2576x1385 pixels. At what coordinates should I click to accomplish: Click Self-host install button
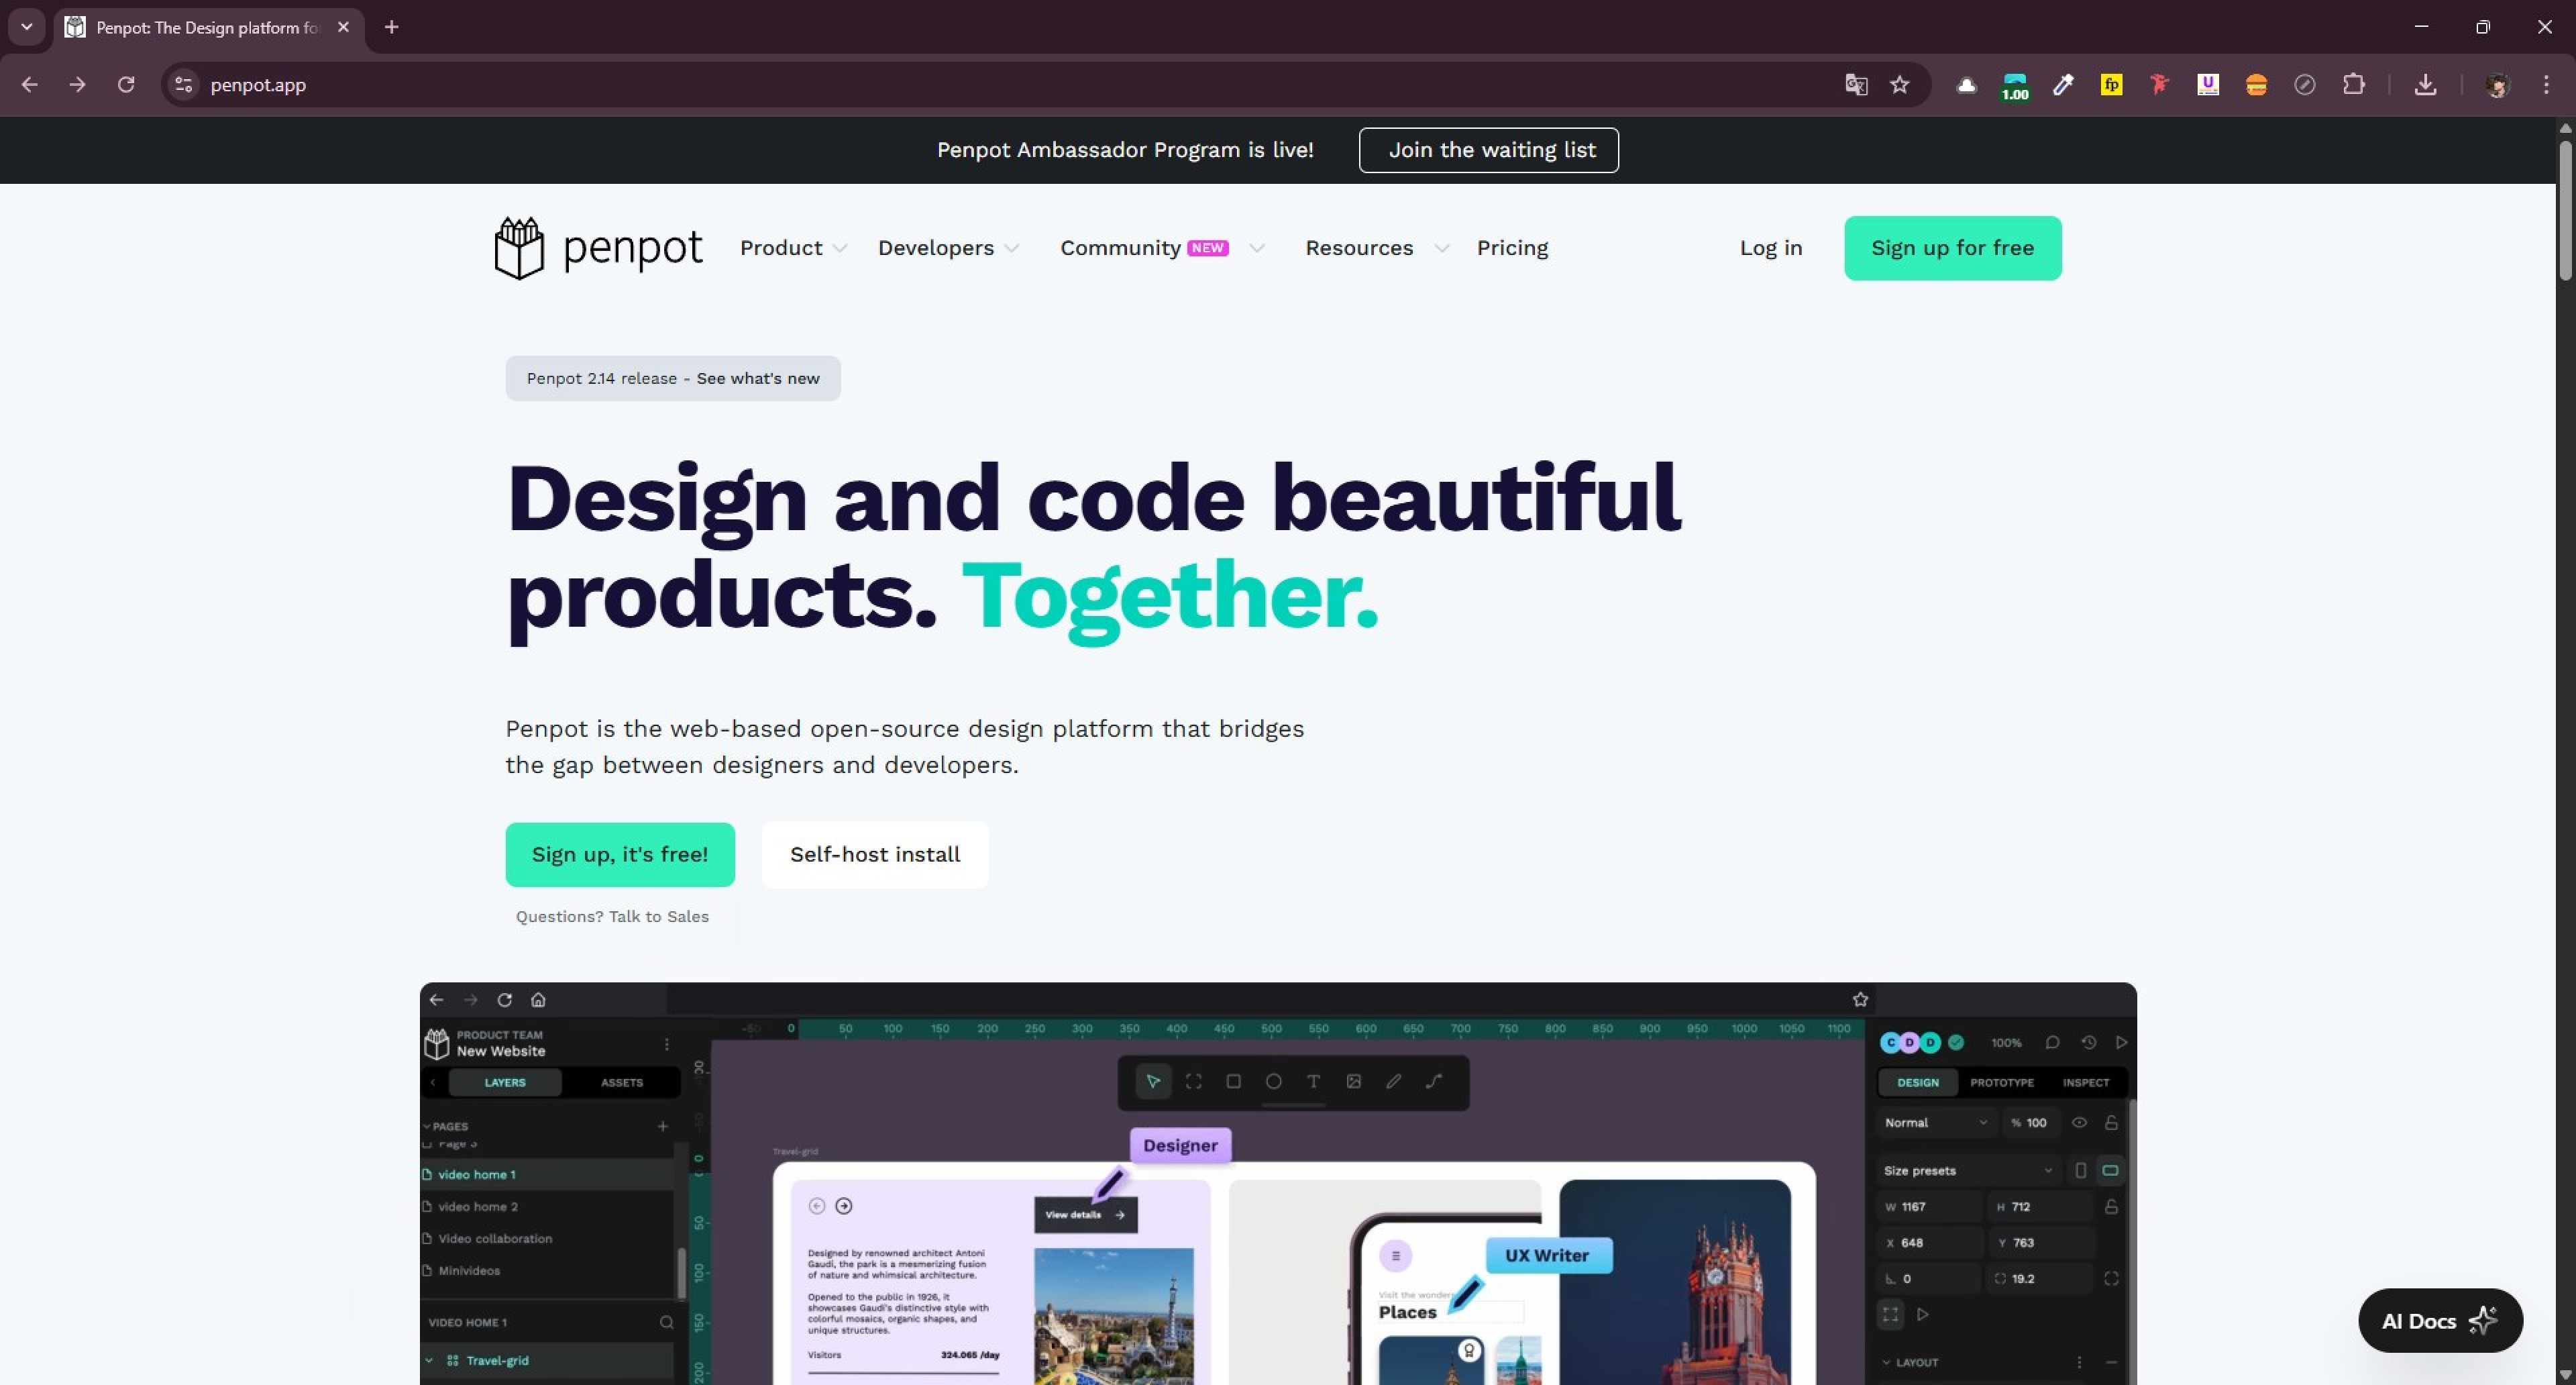pyautogui.click(x=875, y=855)
